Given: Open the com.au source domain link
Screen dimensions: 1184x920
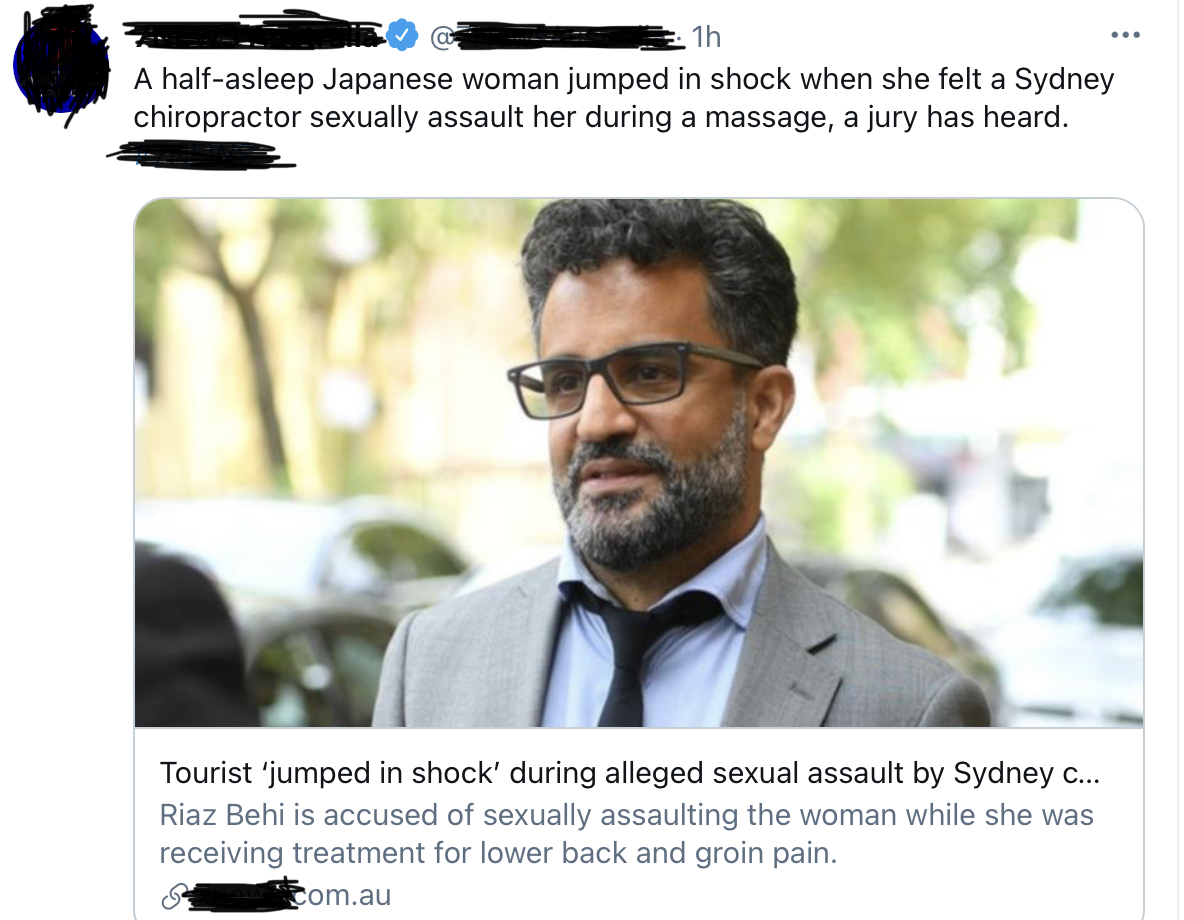Looking at the screenshot, I should point(287,894).
